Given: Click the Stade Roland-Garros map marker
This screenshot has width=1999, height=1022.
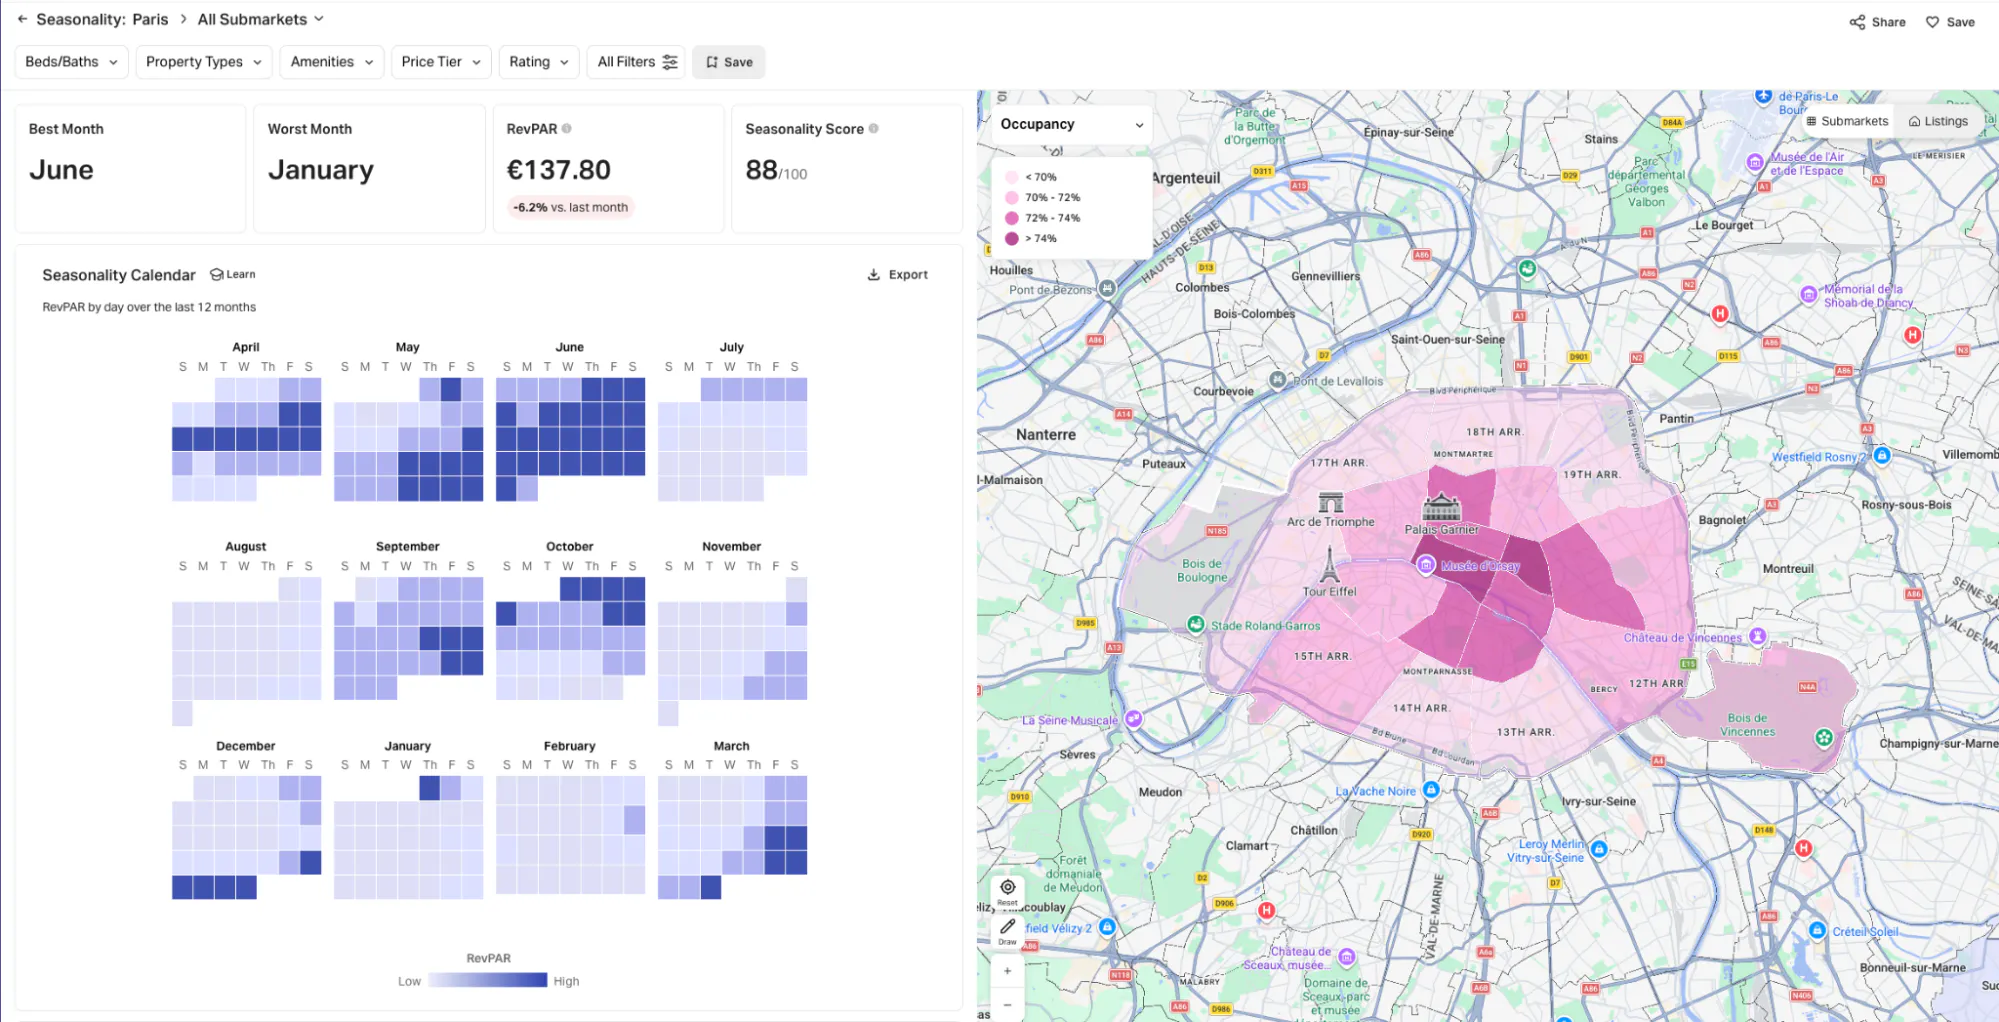Looking at the screenshot, I should point(1195,625).
